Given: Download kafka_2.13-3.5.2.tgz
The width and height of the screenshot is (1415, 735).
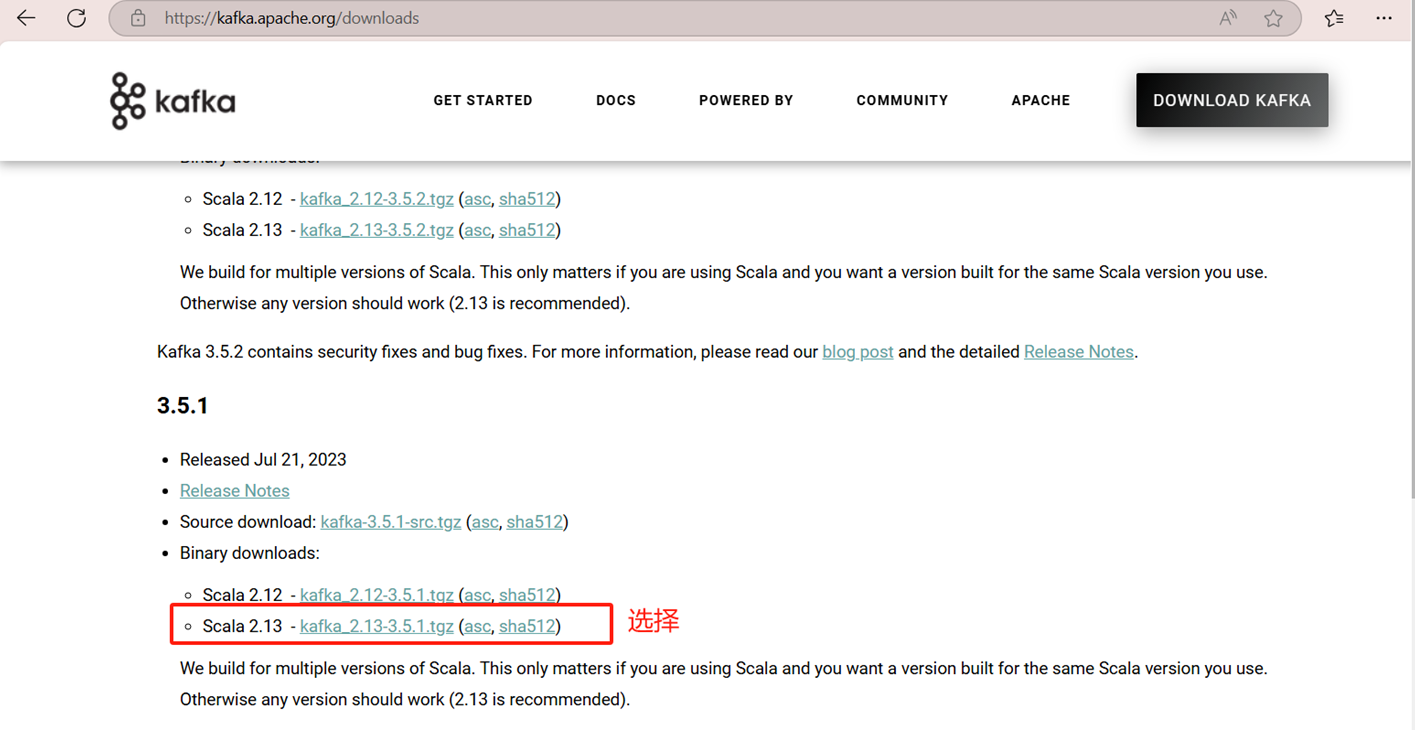Looking at the screenshot, I should (377, 230).
